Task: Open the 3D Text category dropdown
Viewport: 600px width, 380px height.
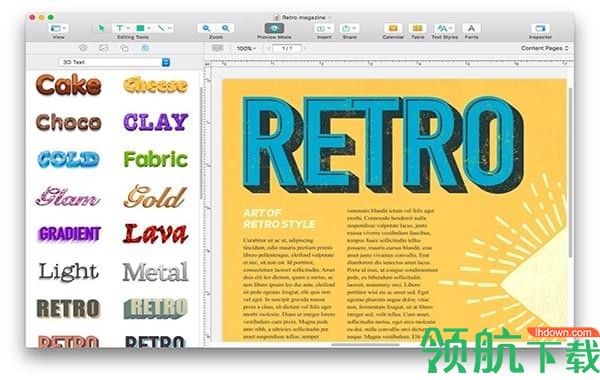Action: 114,62
